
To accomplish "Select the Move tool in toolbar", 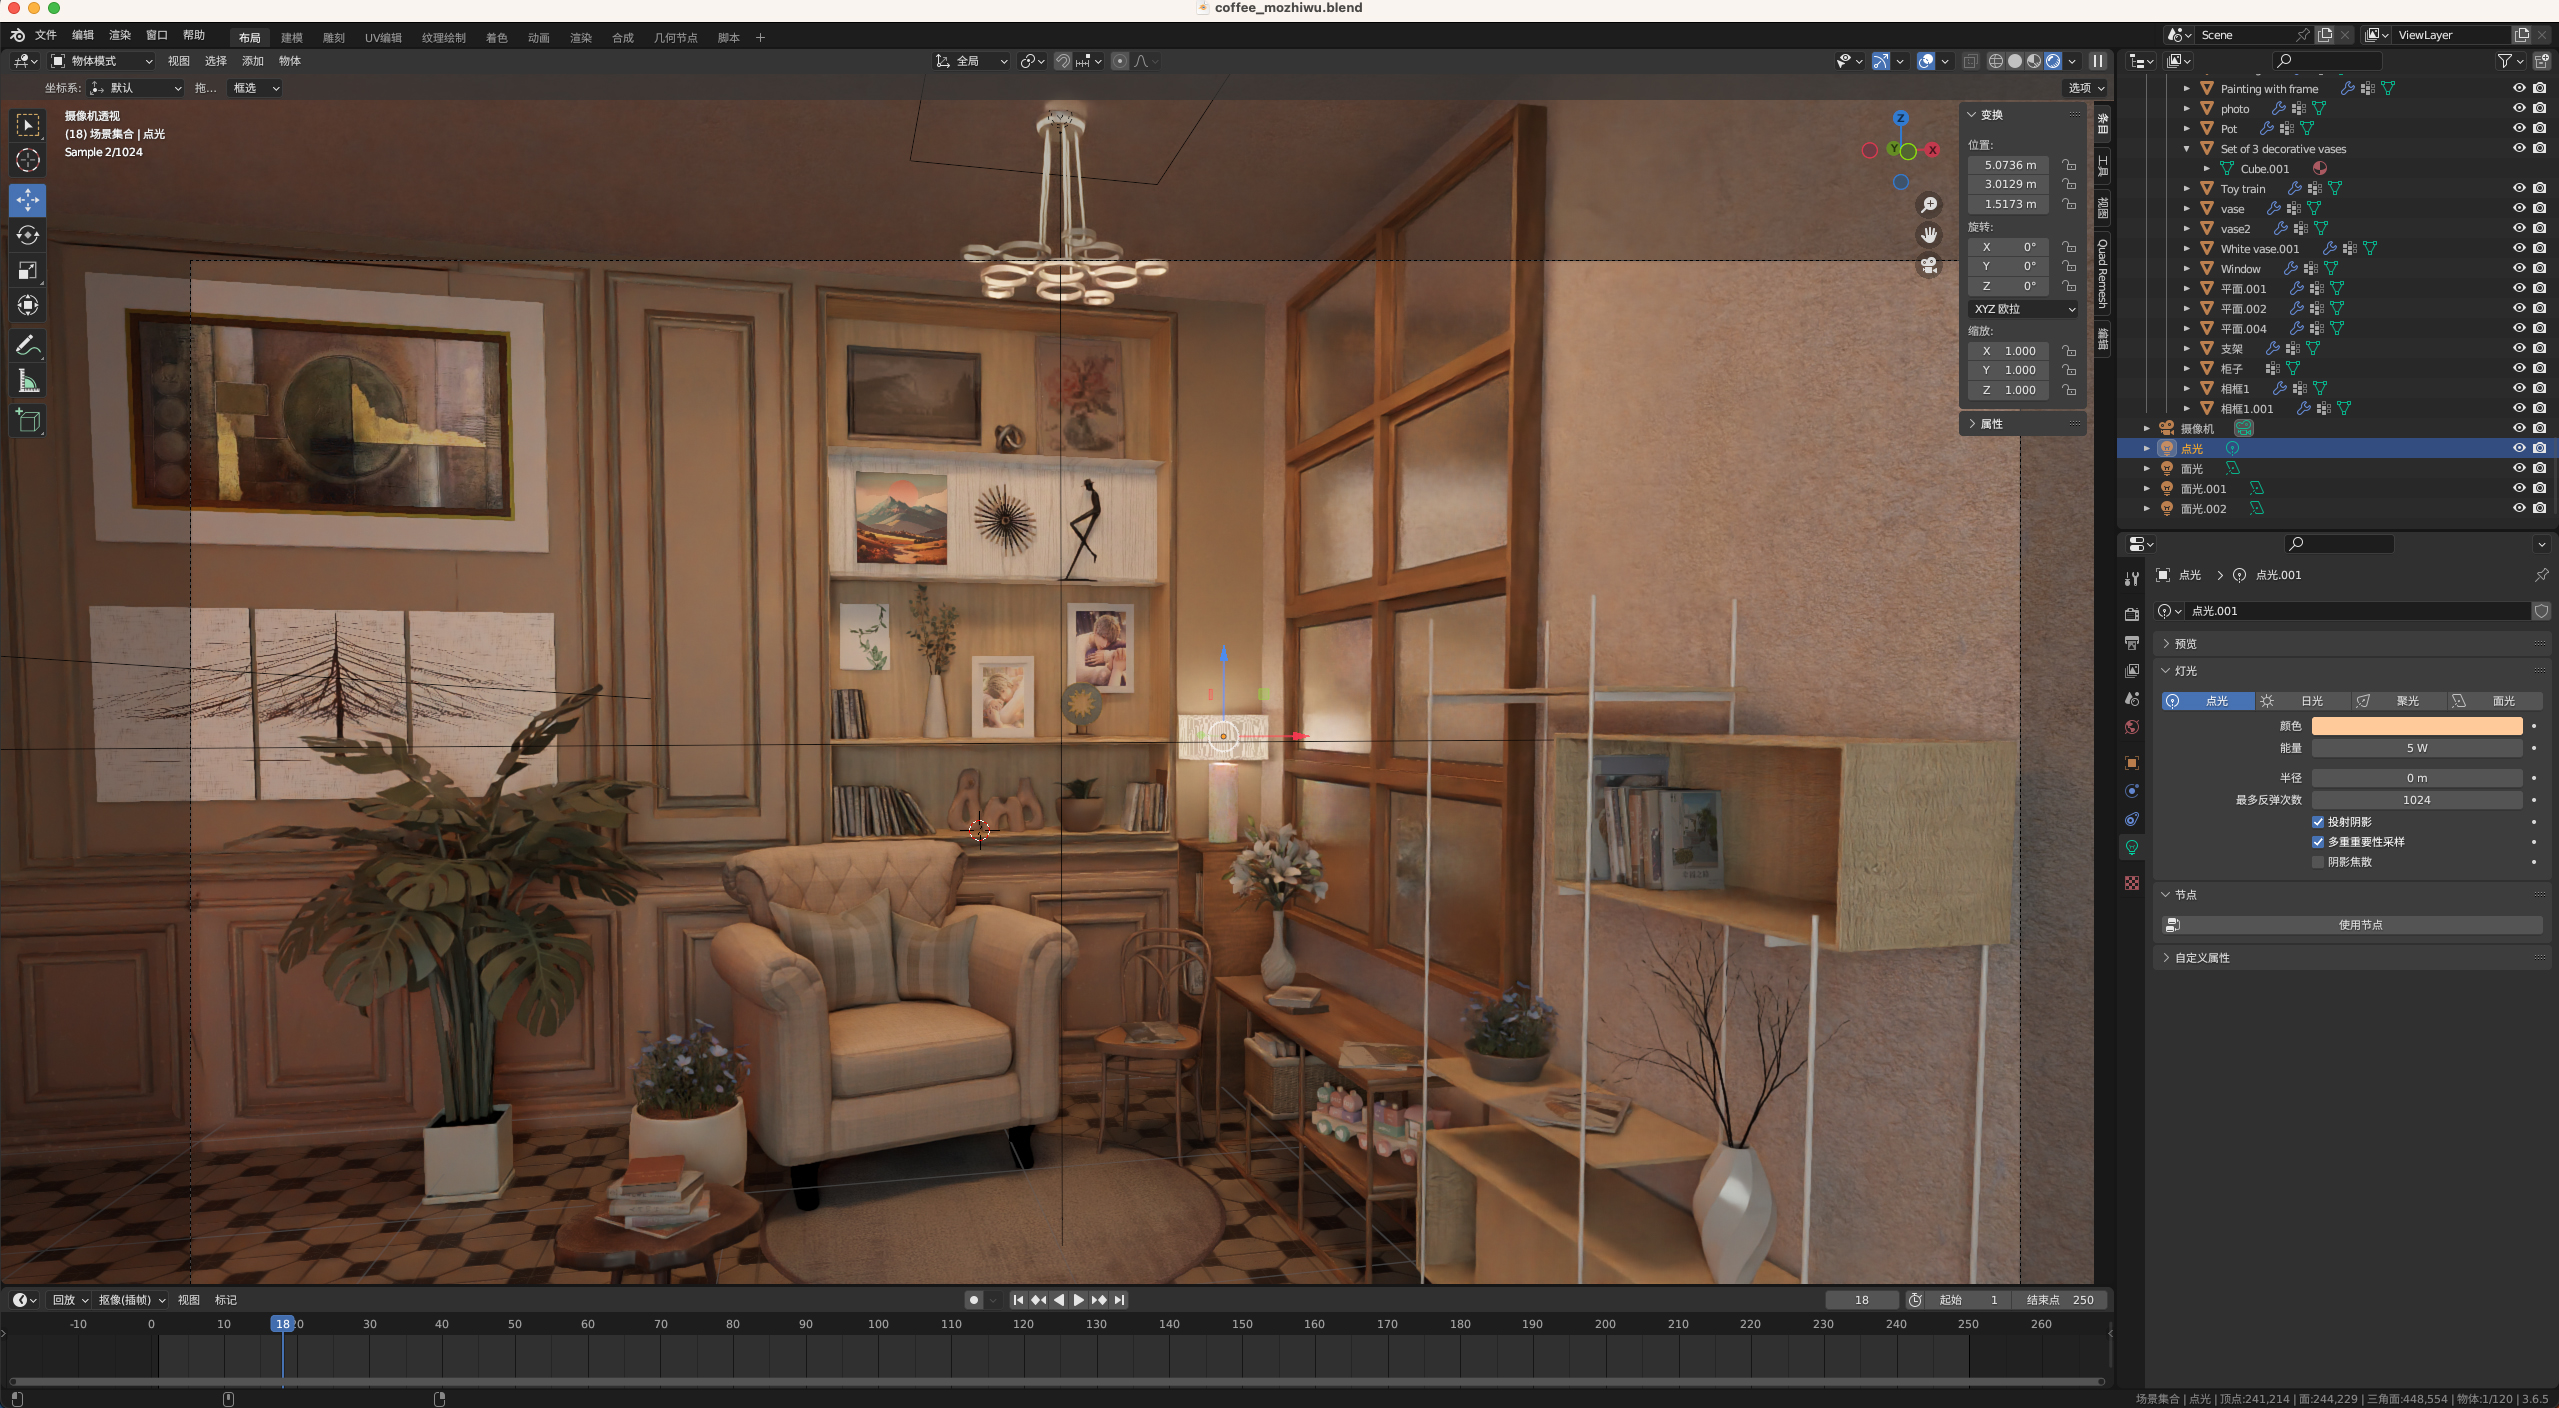I will [x=28, y=200].
